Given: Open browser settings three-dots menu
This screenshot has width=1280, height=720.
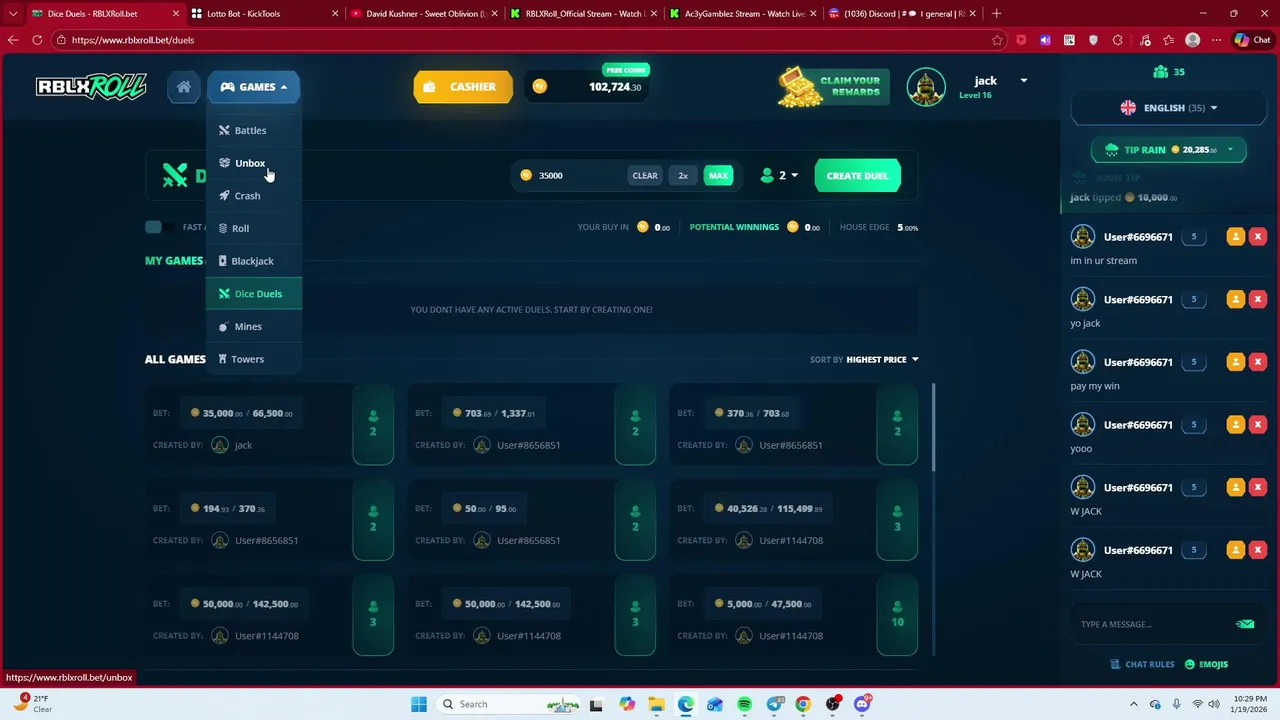Looking at the screenshot, I should click(x=1216, y=40).
